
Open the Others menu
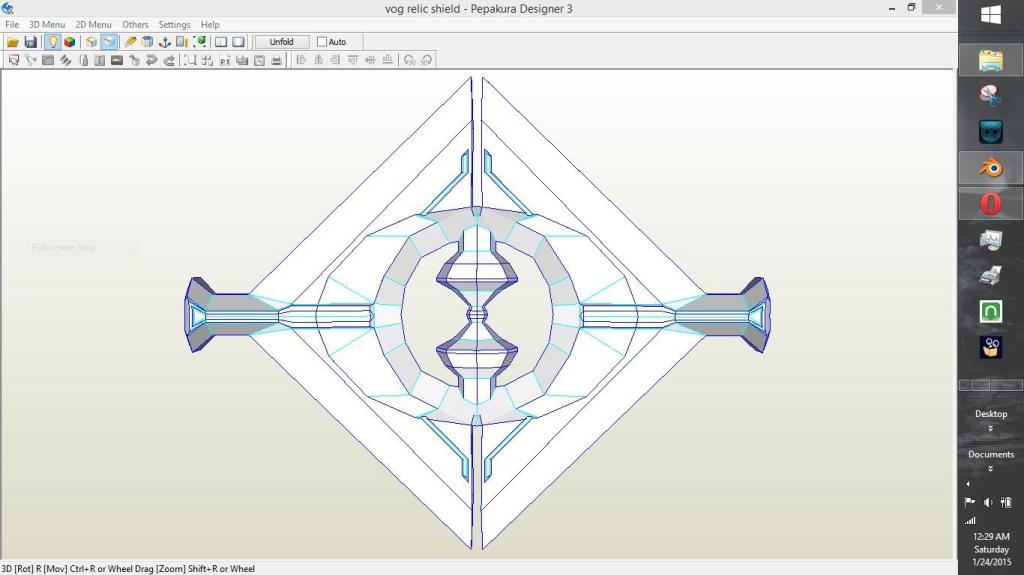tap(135, 24)
